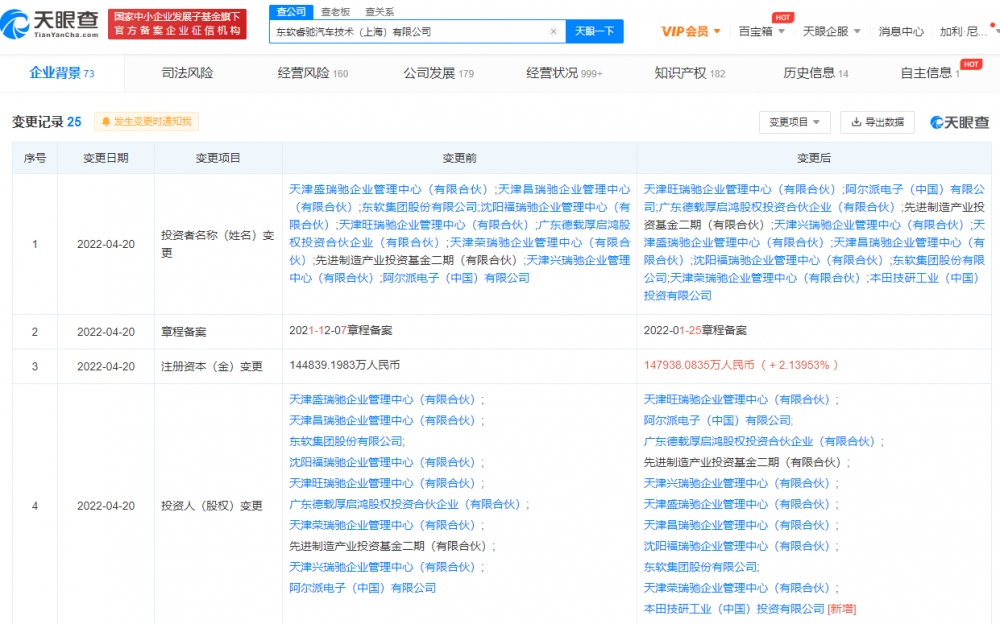This screenshot has width=1000, height=624.
Task: Click the 变更项目 column header
Action: coord(217,158)
